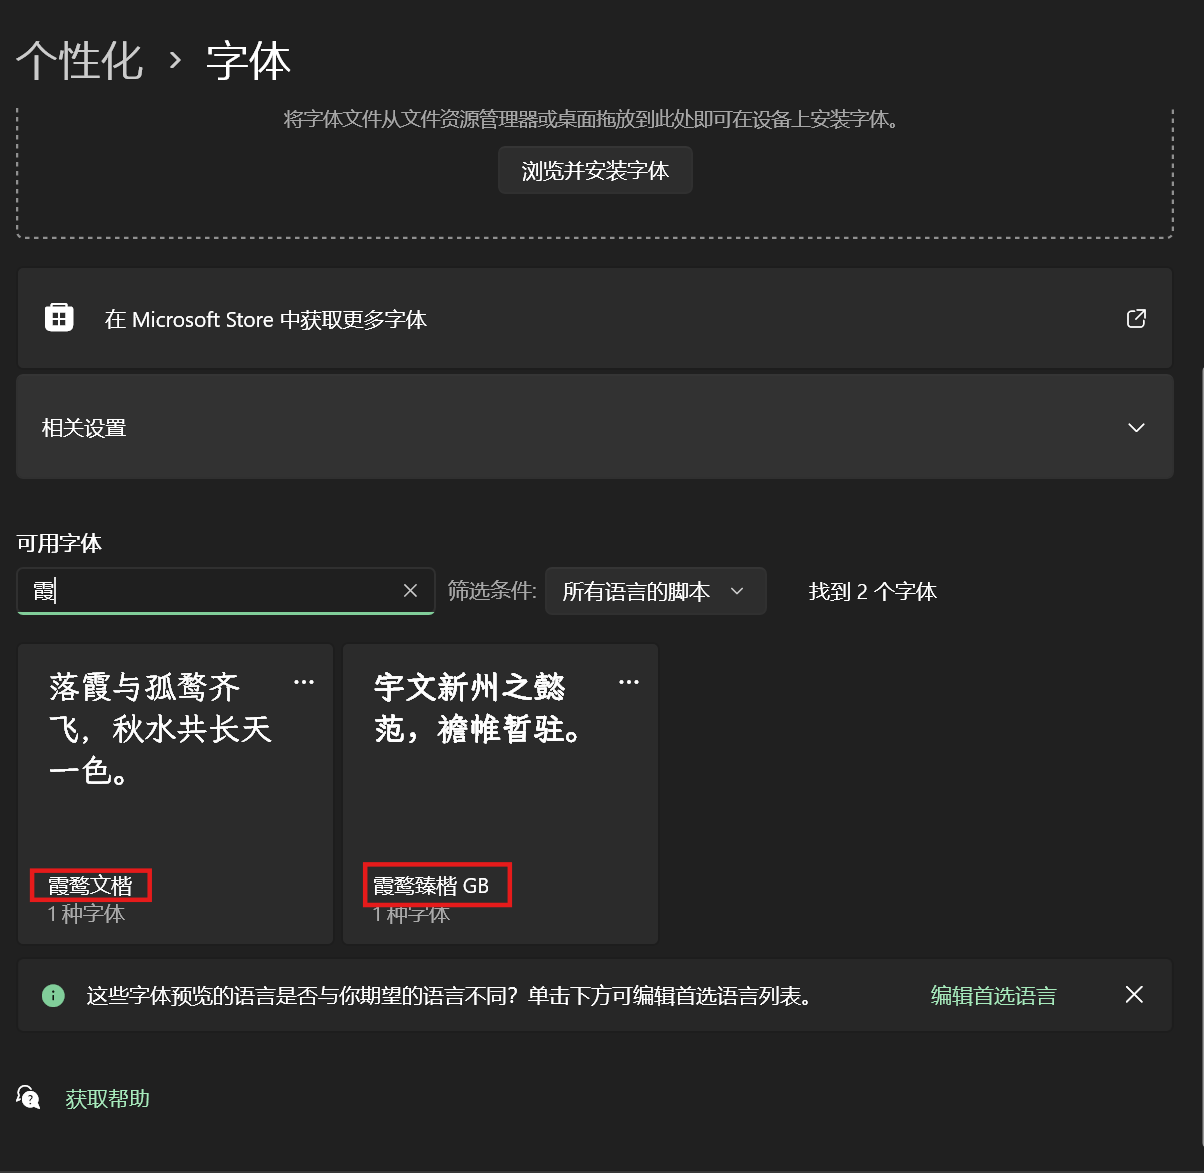This screenshot has height=1173, width=1204.
Task: Open the 编辑首选语言 link
Action: [x=993, y=996]
